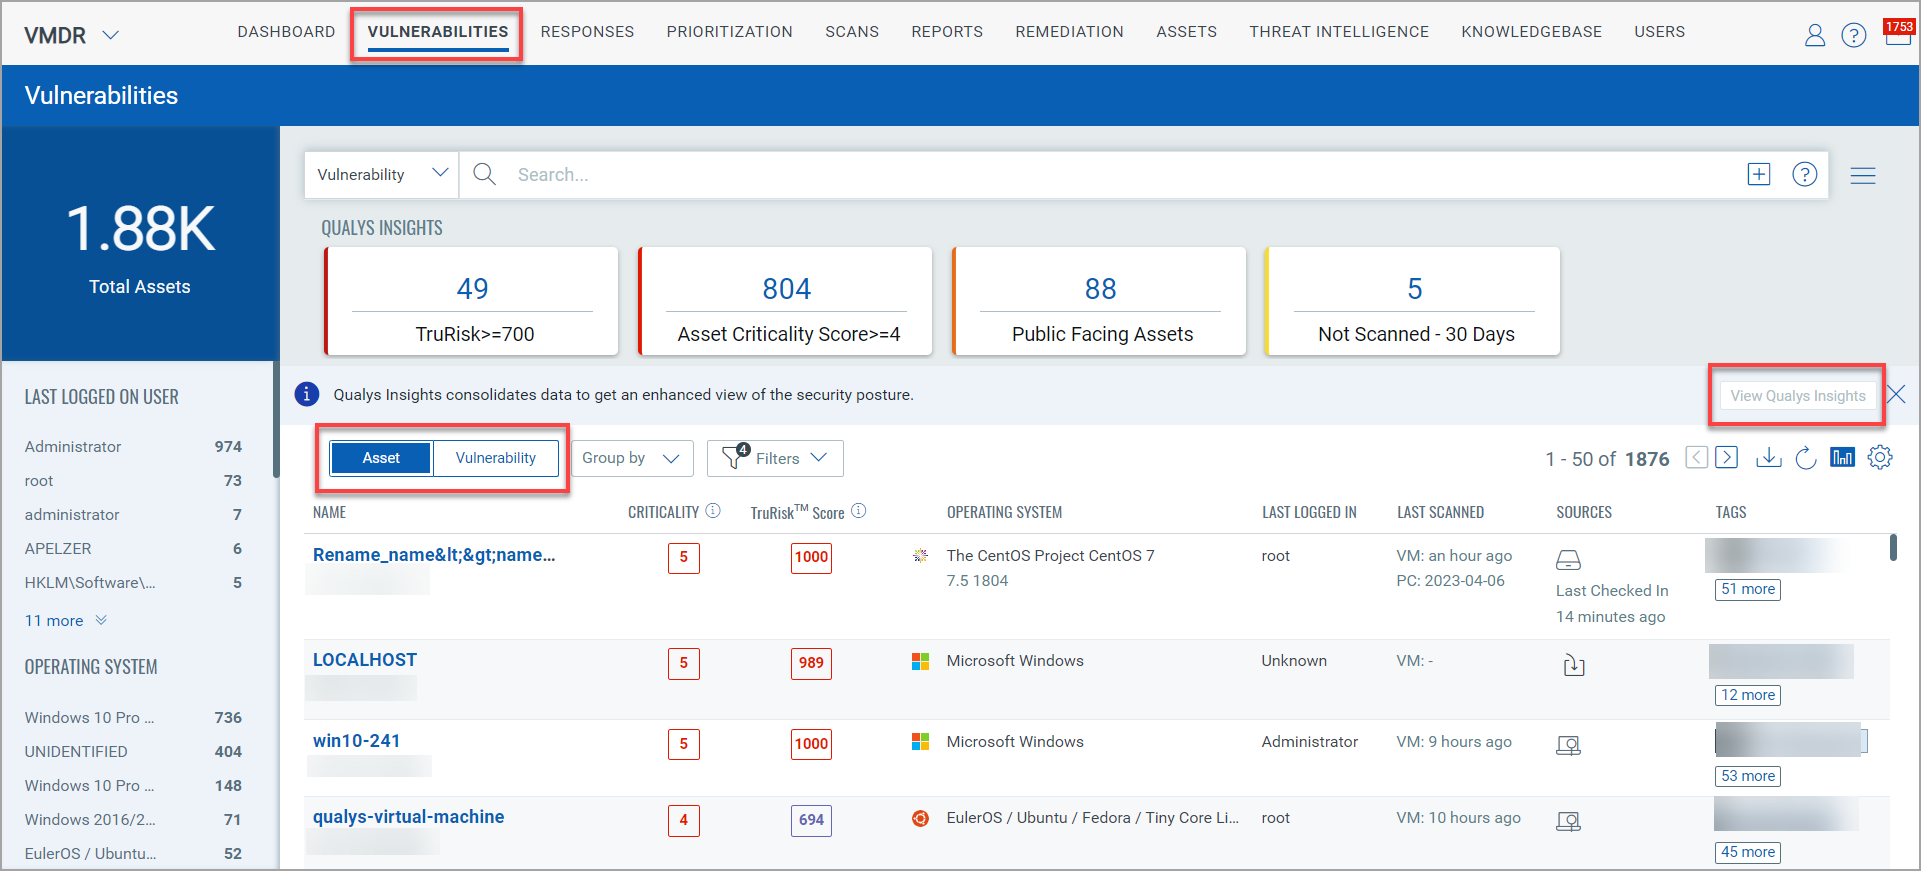Show 51 more tags link
Viewport: 1921px width, 871px height.
coord(1748,589)
